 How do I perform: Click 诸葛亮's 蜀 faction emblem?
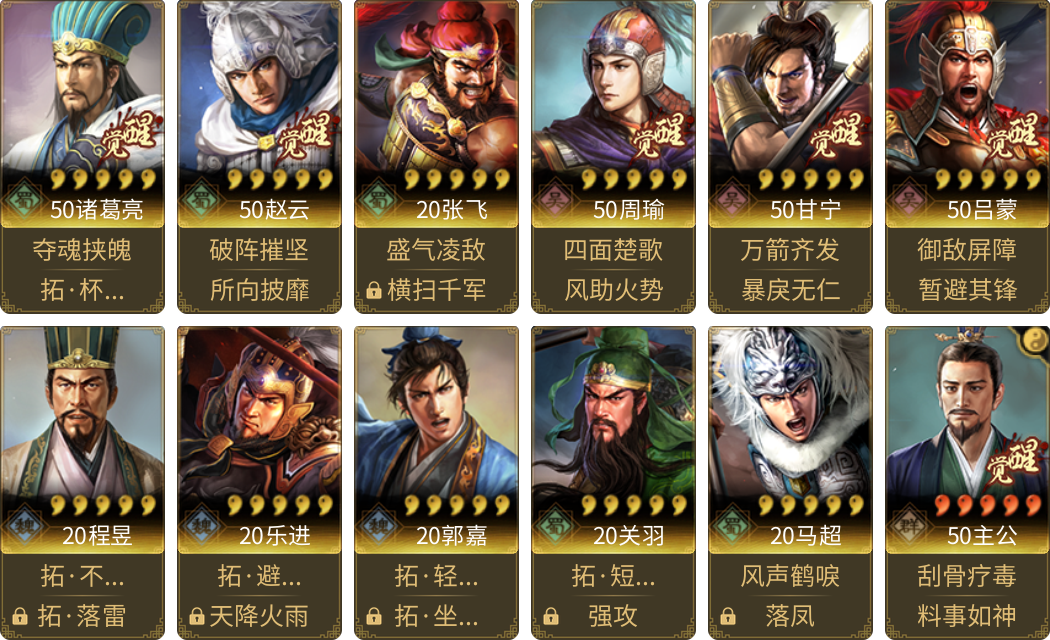24,200
